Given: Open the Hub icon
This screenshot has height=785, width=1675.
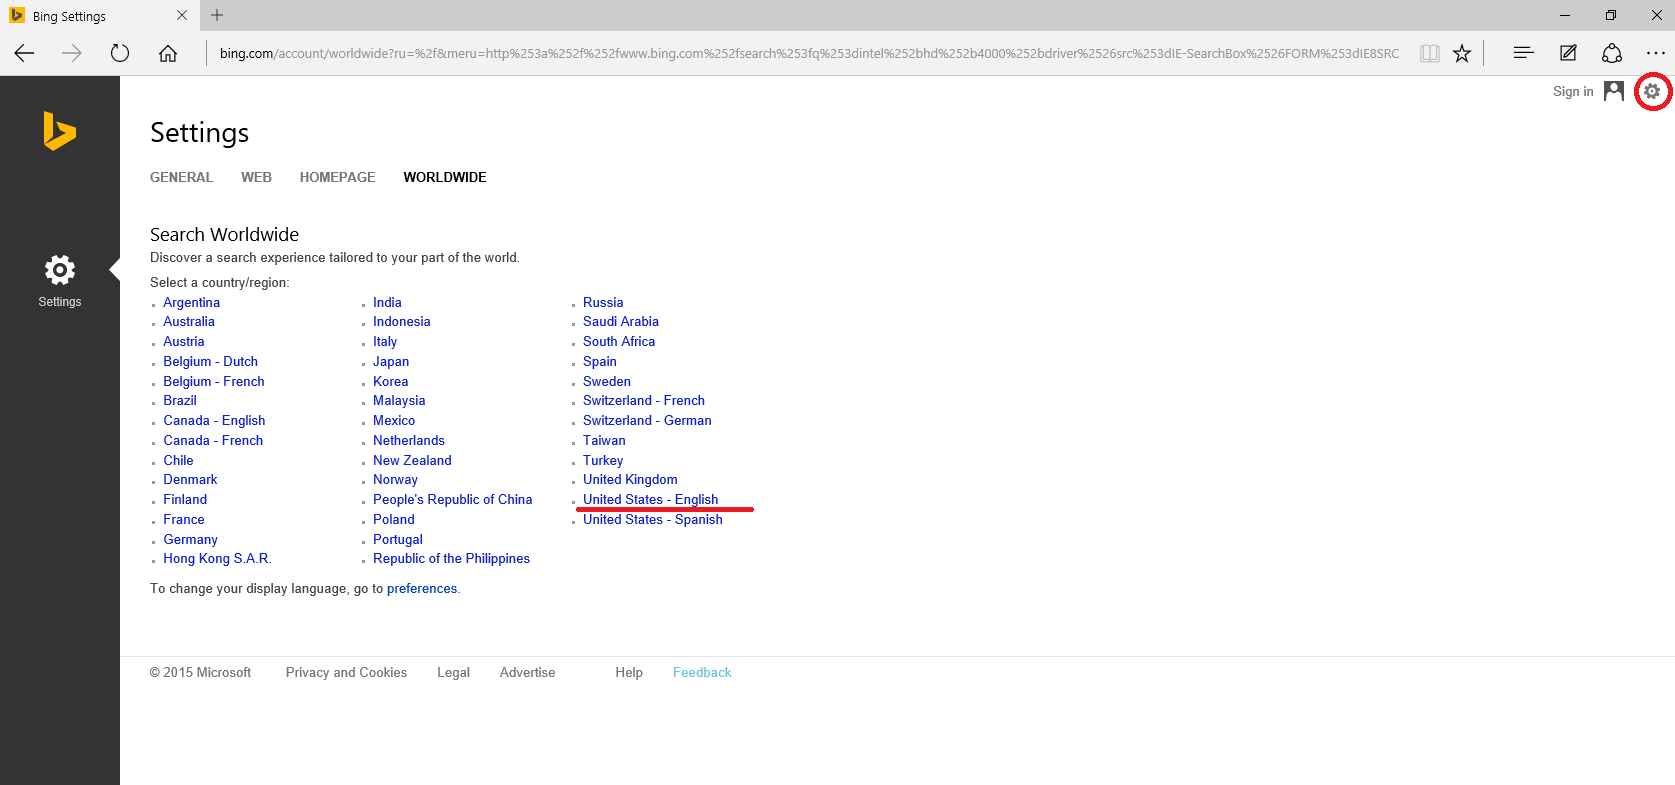Looking at the screenshot, I should point(1523,53).
